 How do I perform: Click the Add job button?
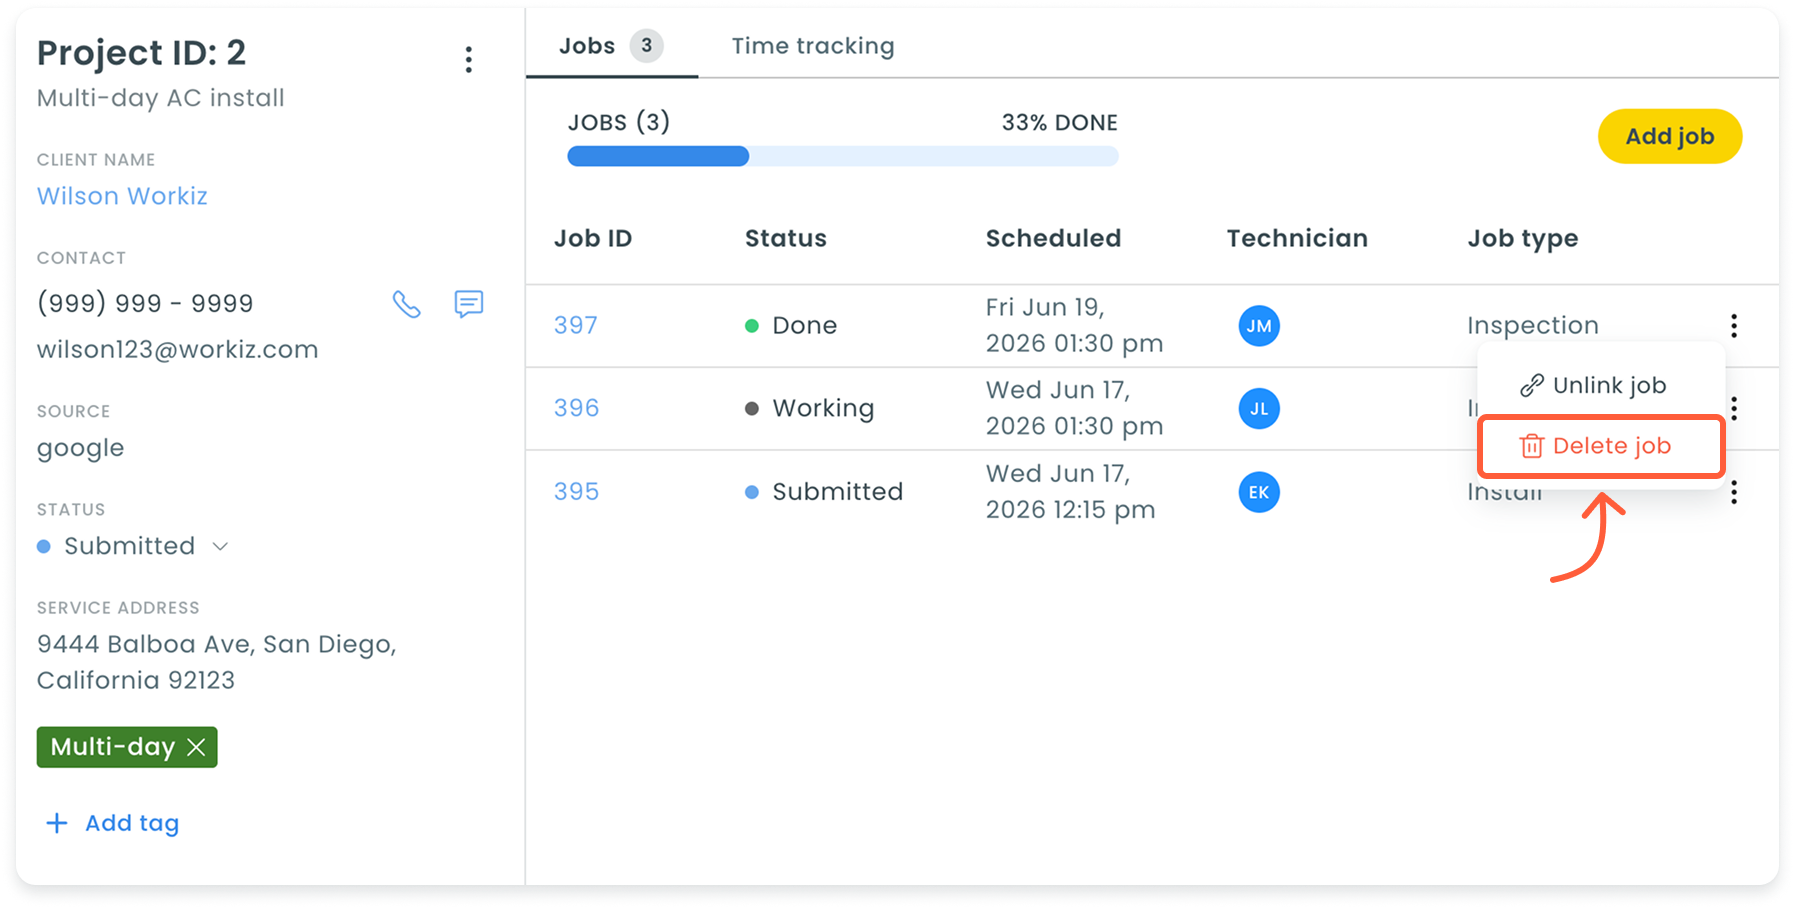(1670, 136)
